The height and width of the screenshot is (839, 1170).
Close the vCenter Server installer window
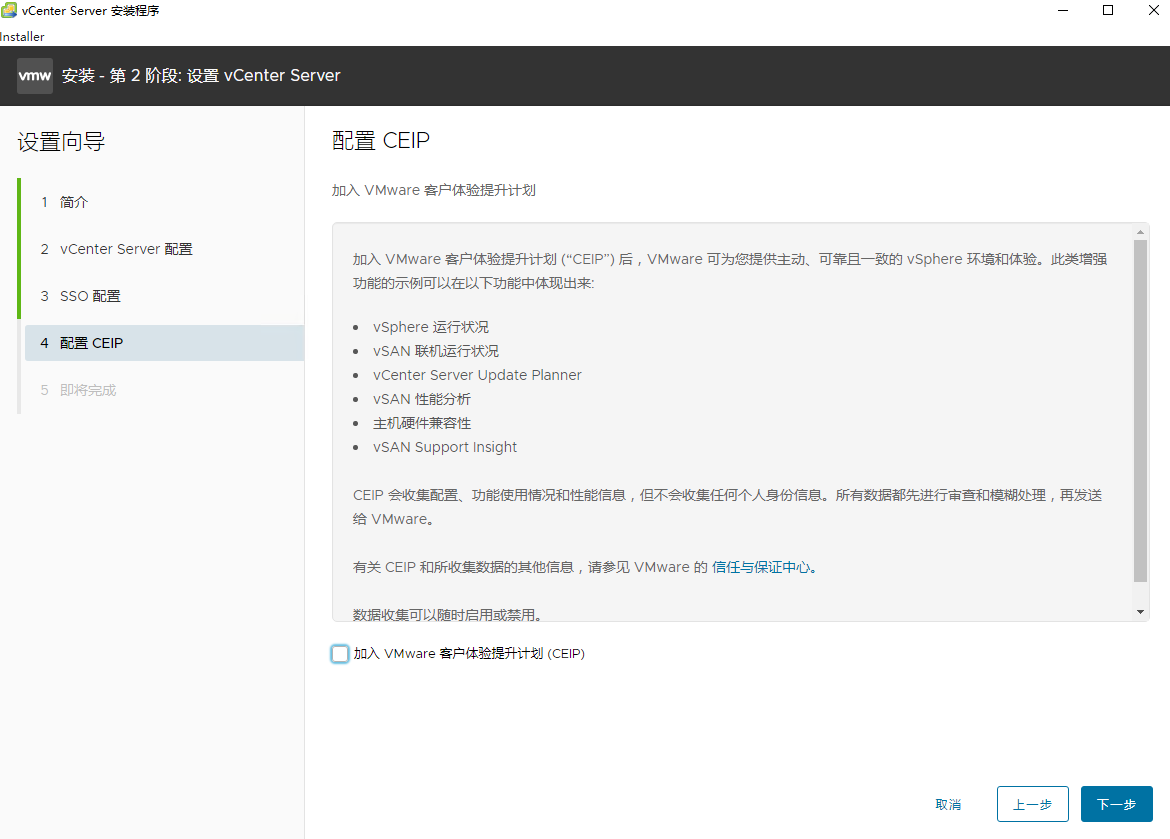point(1153,10)
